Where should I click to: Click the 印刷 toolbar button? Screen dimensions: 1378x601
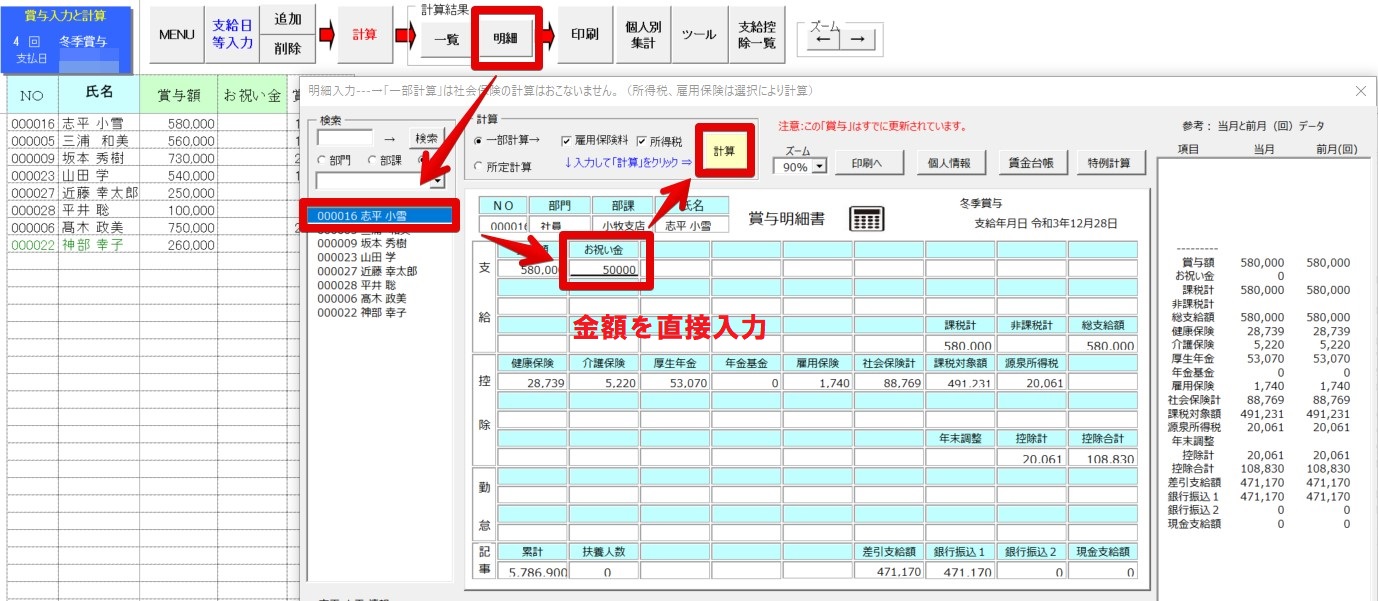click(584, 35)
